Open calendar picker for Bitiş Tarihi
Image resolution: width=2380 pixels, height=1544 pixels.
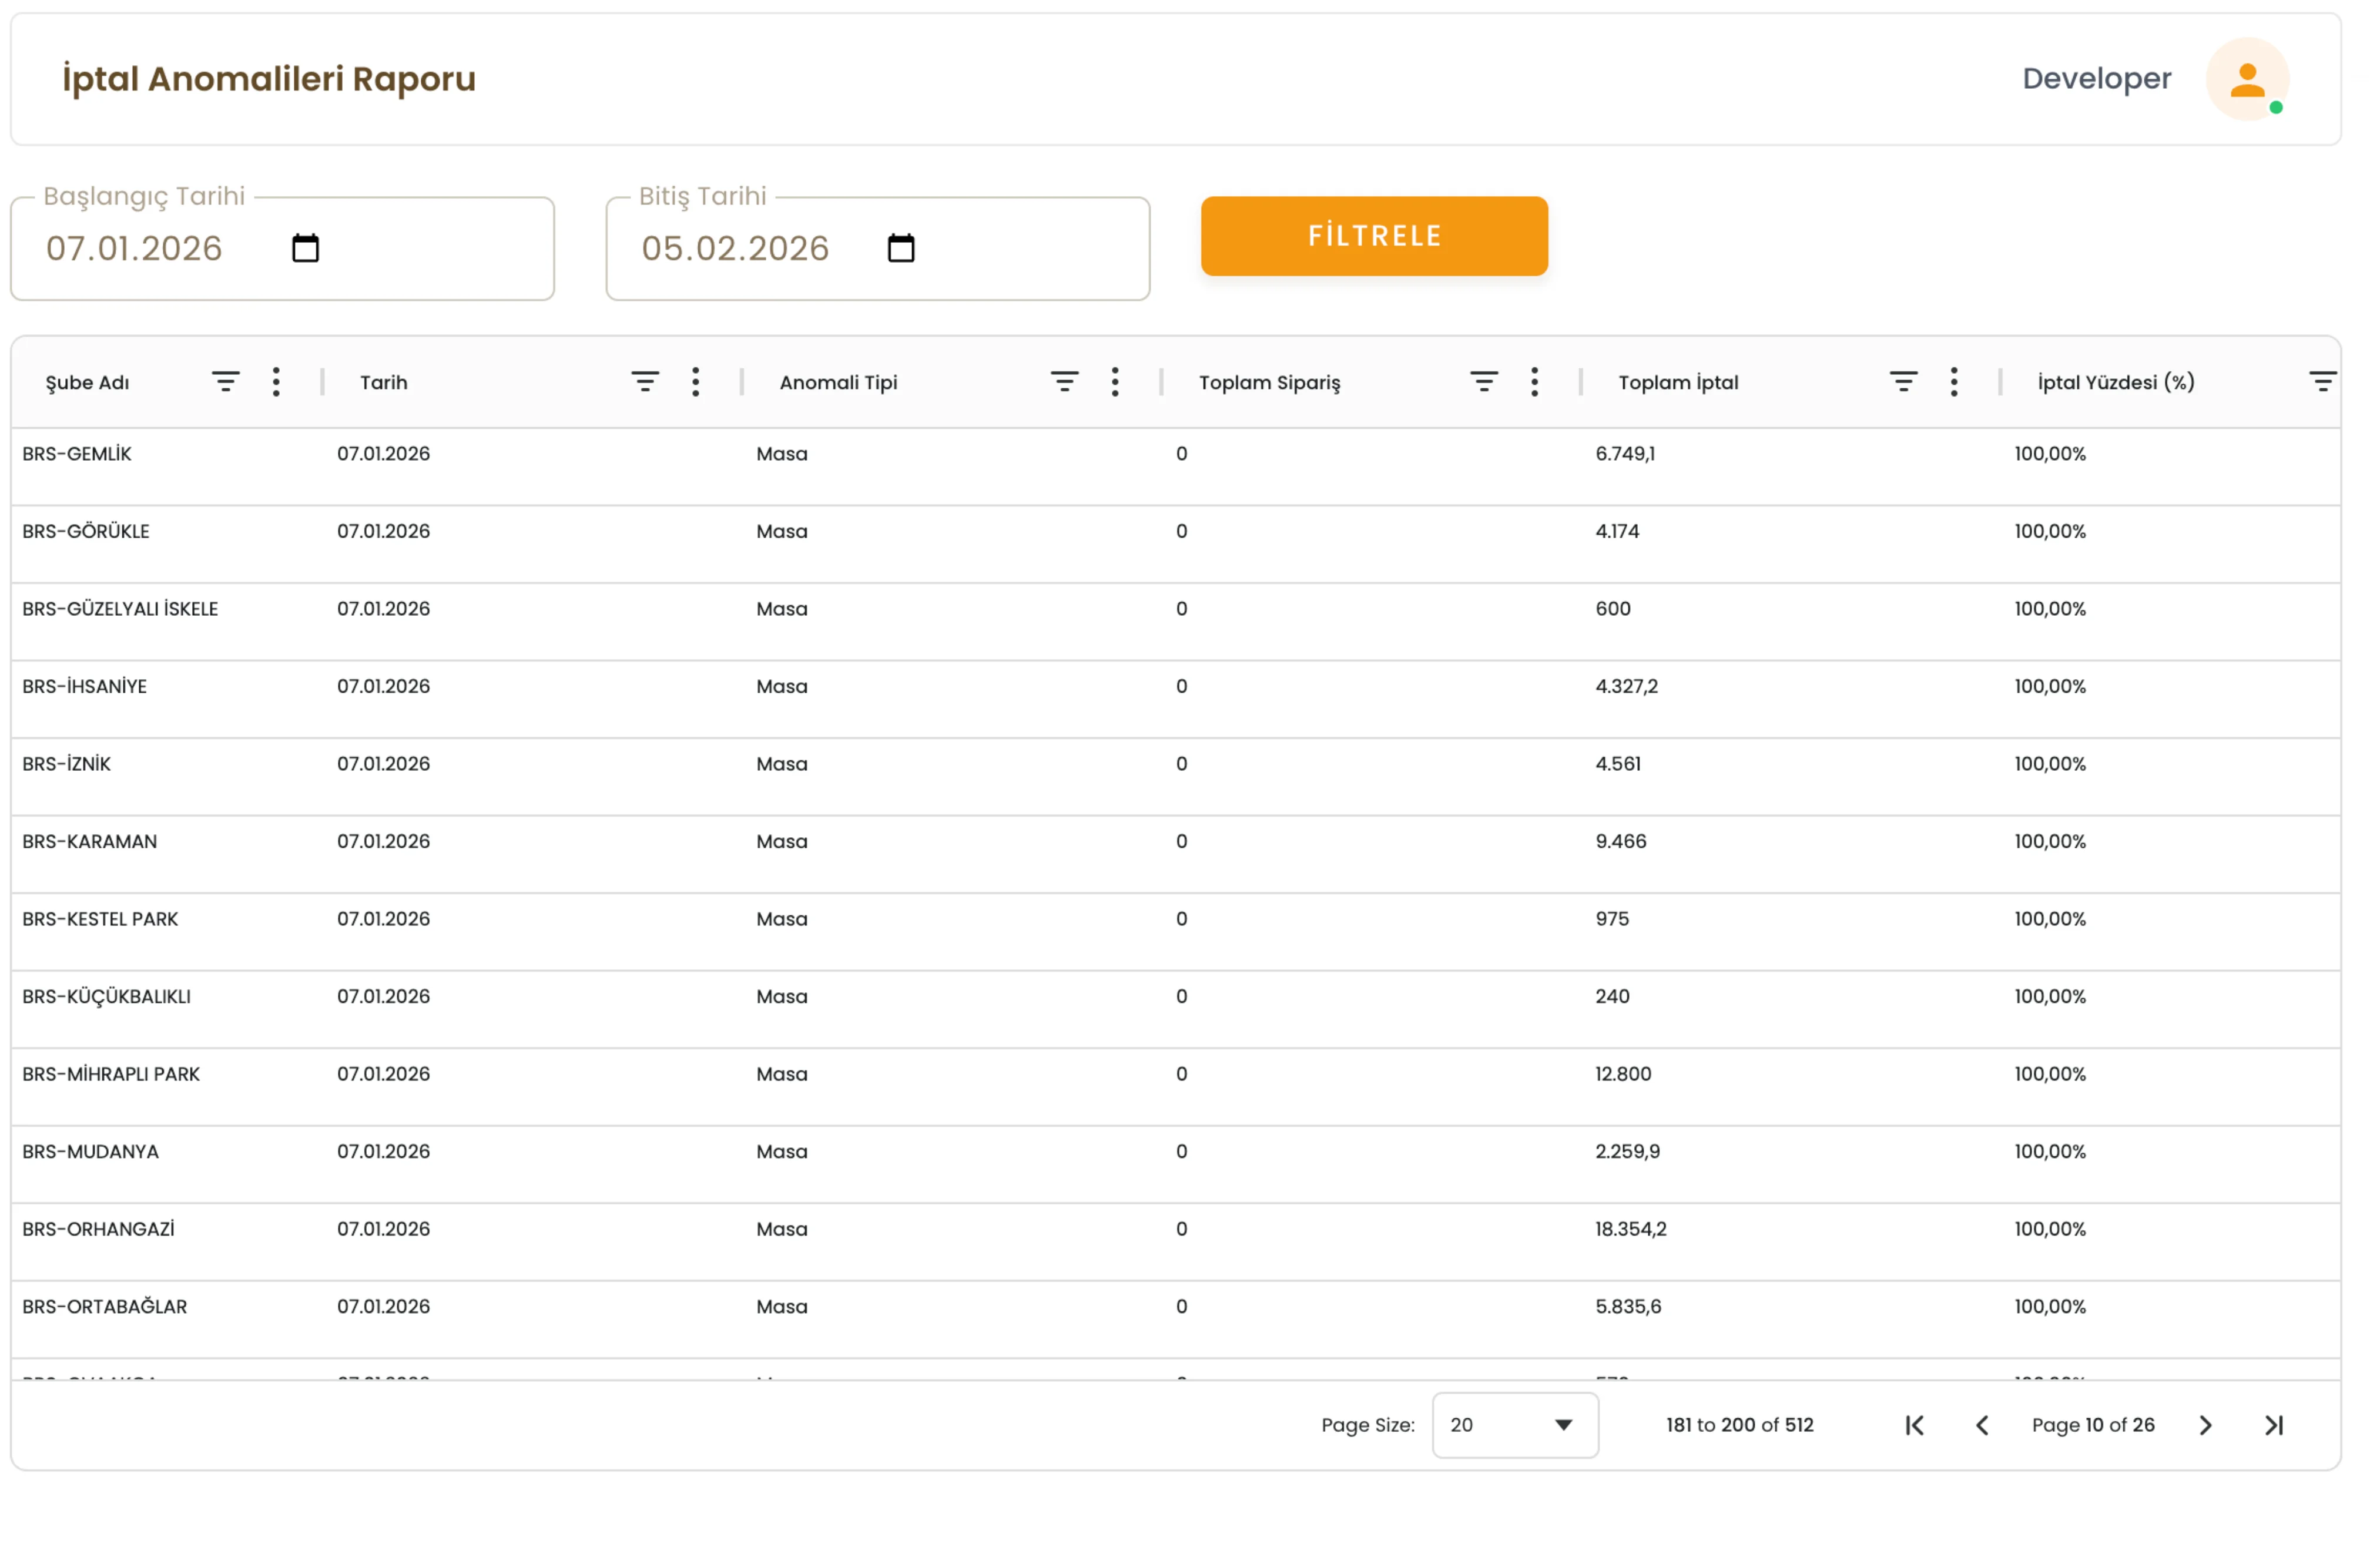pos(900,248)
